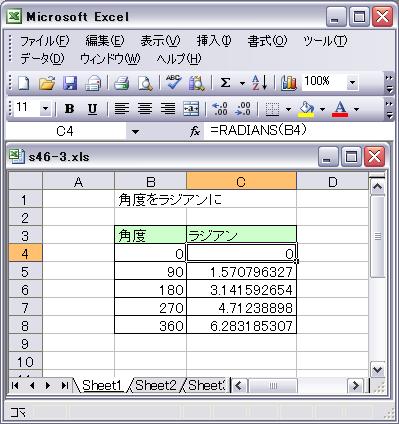
Task: Toggle Bold formatting
Action: [69, 109]
